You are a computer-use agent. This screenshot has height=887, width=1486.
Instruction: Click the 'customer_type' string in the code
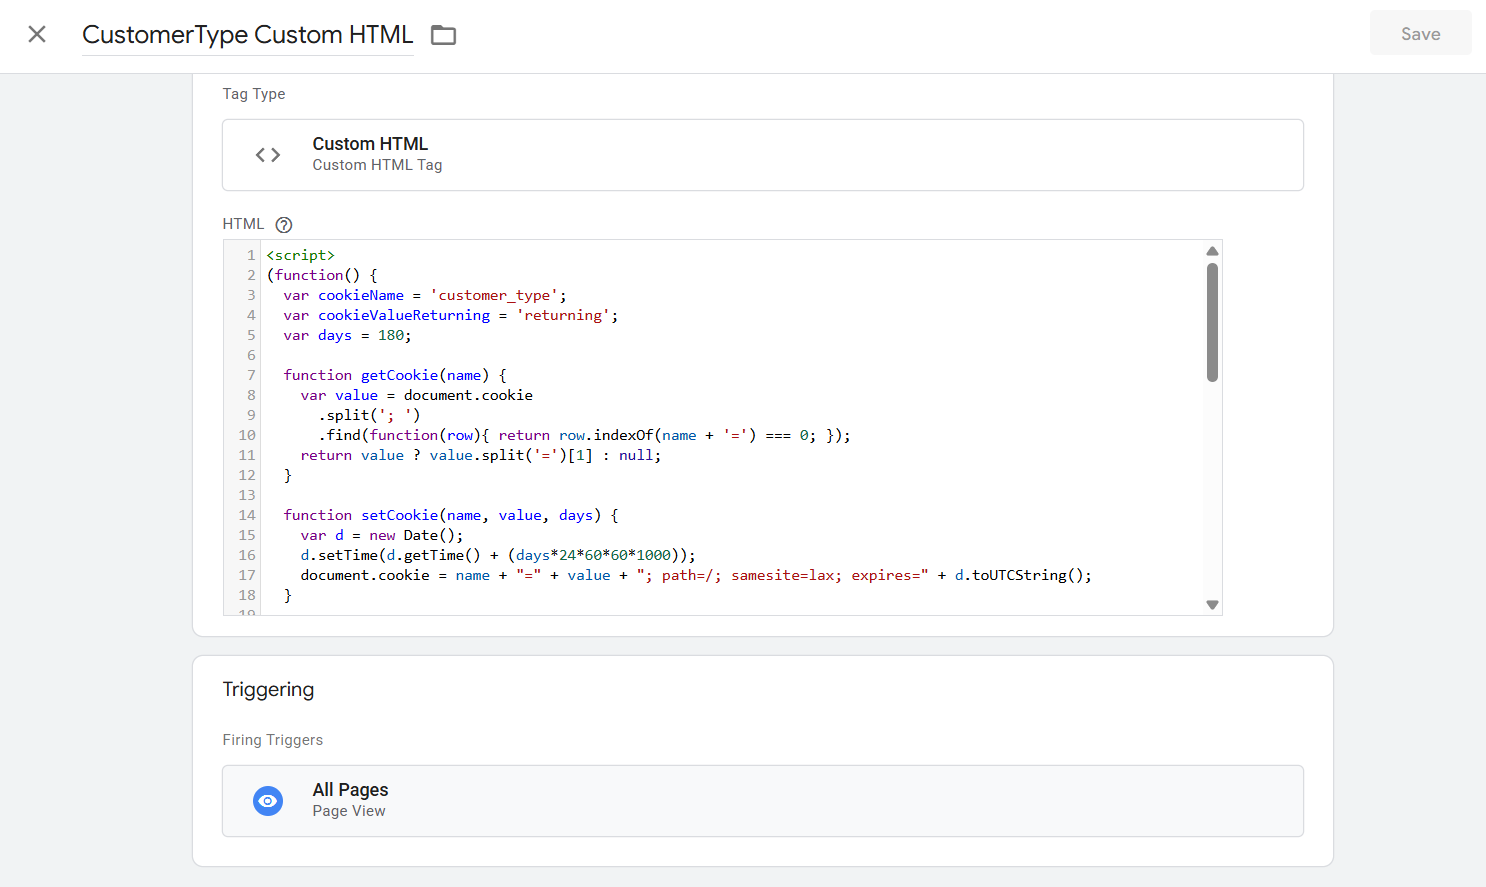tap(494, 295)
